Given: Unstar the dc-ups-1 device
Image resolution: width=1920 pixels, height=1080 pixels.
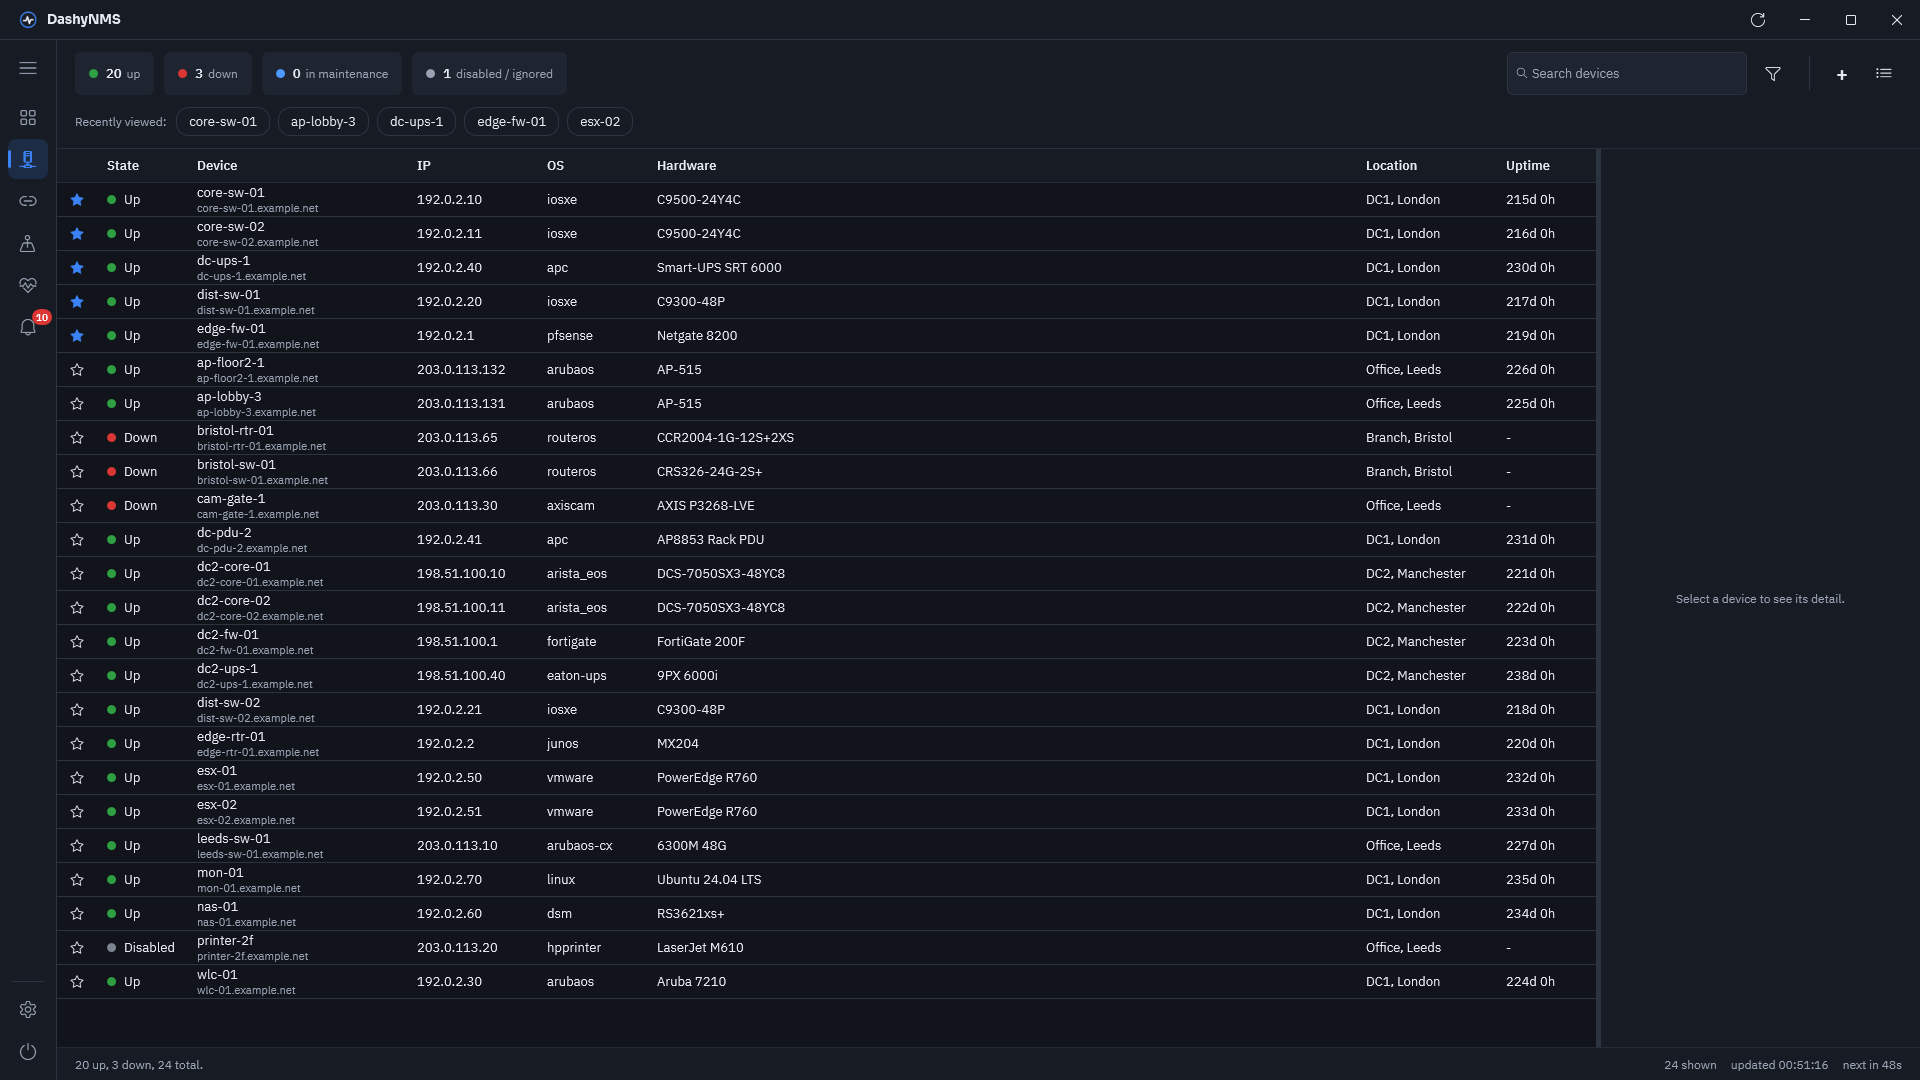Looking at the screenshot, I should [x=77, y=268].
